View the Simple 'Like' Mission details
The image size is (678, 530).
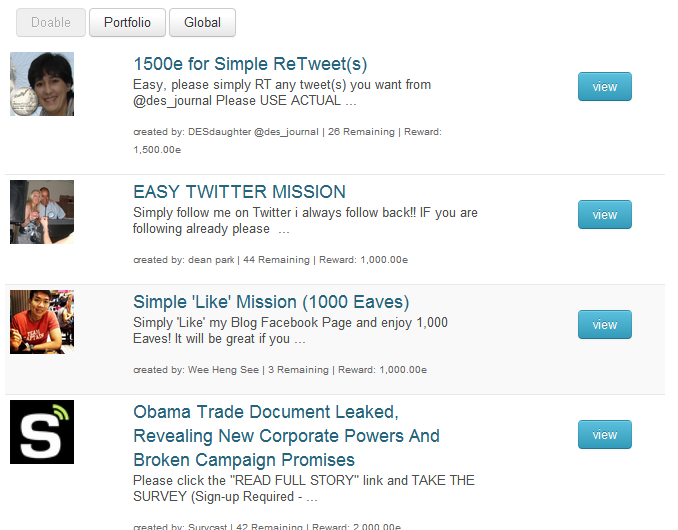point(604,324)
